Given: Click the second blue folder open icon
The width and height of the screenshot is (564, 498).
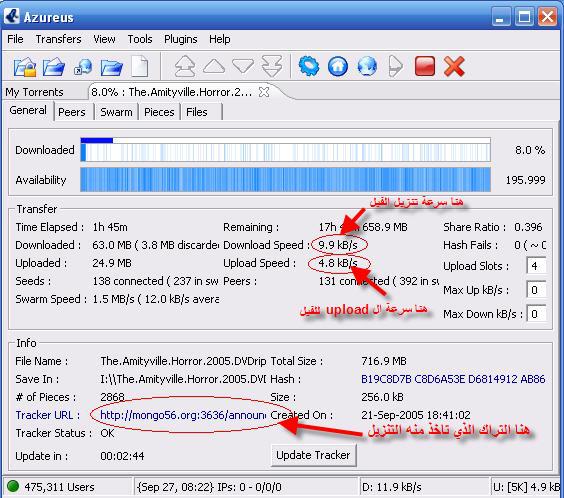Looking at the screenshot, I should (54, 67).
